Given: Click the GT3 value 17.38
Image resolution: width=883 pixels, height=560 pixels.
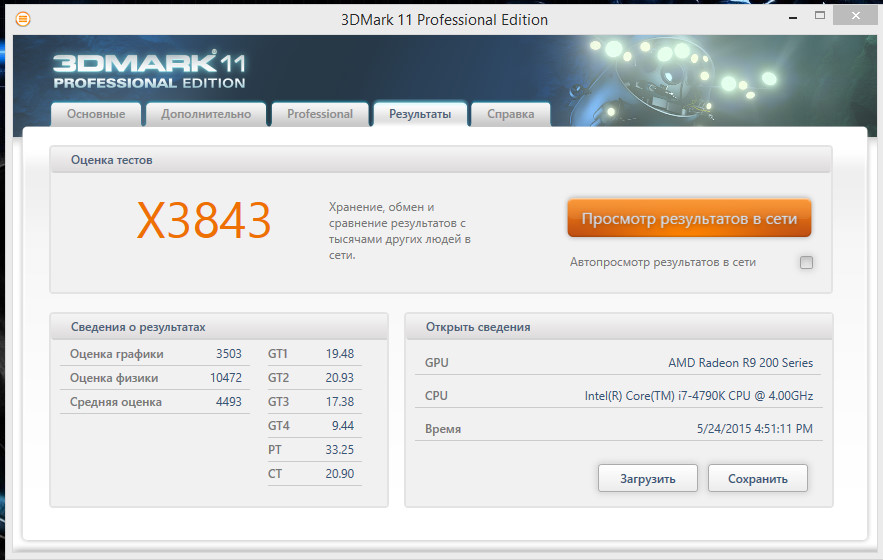Looking at the screenshot, I should [340, 402].
